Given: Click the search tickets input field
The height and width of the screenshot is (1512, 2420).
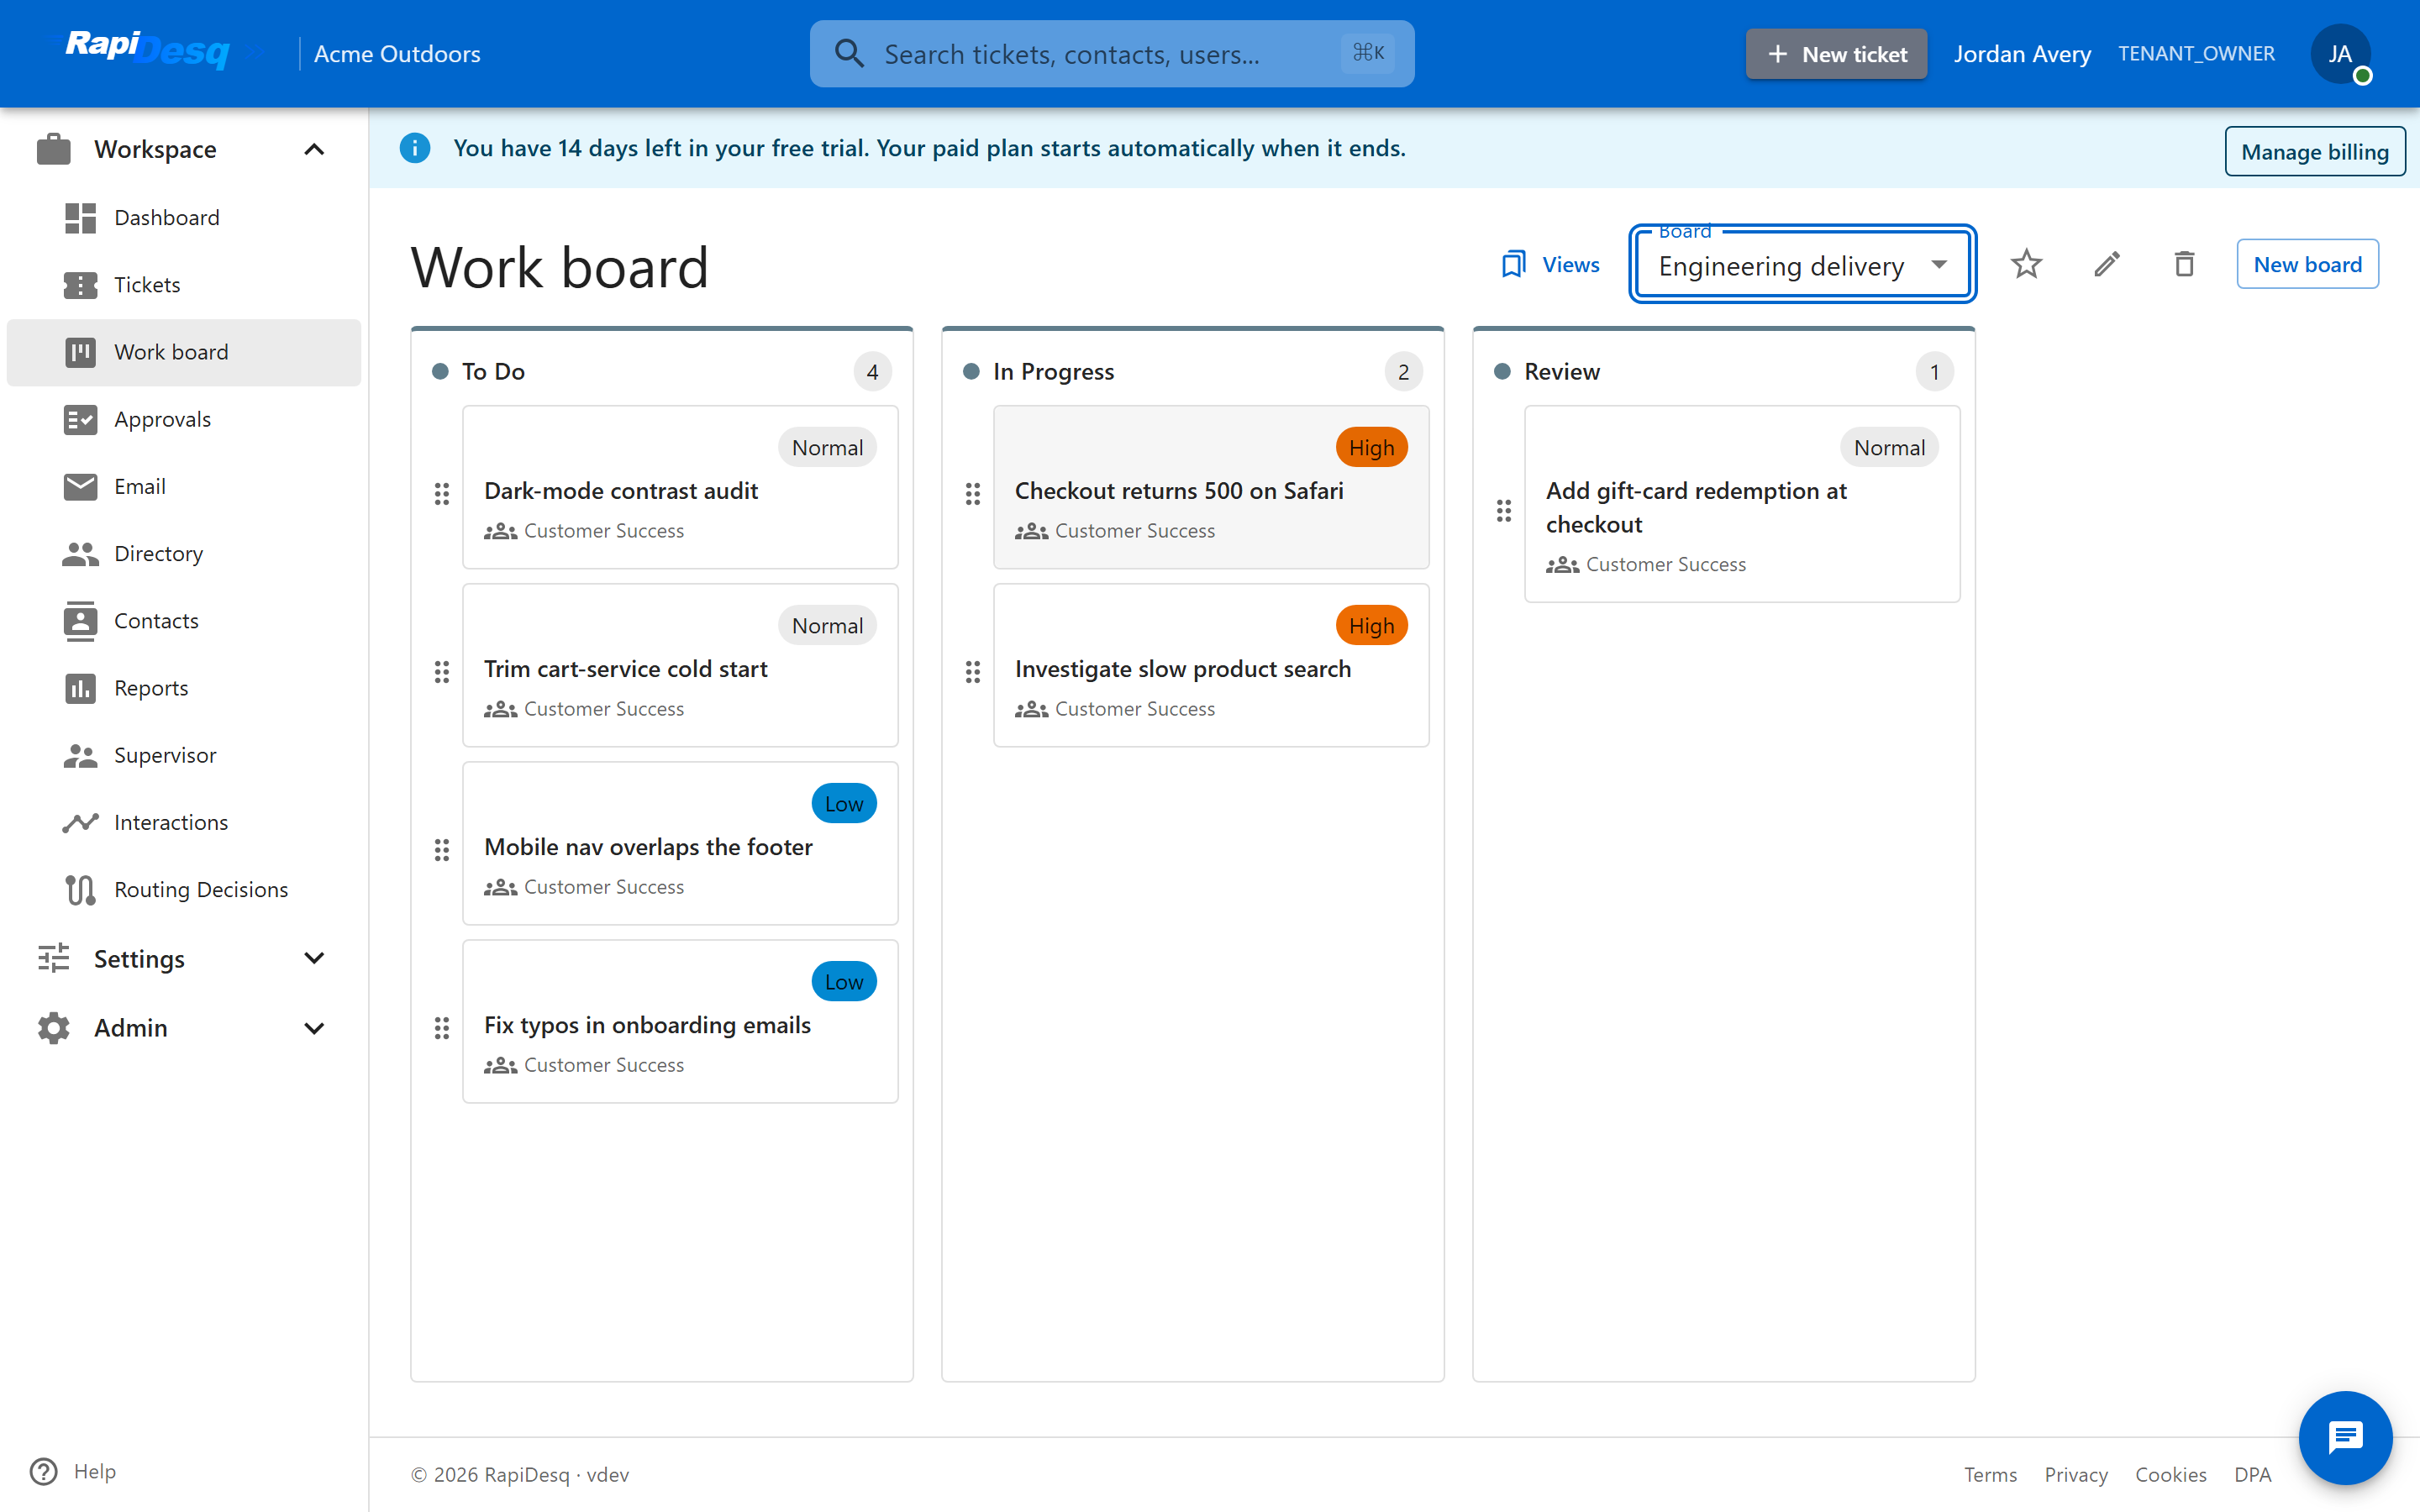Looking at the screenshot, I should point(1112,54).
